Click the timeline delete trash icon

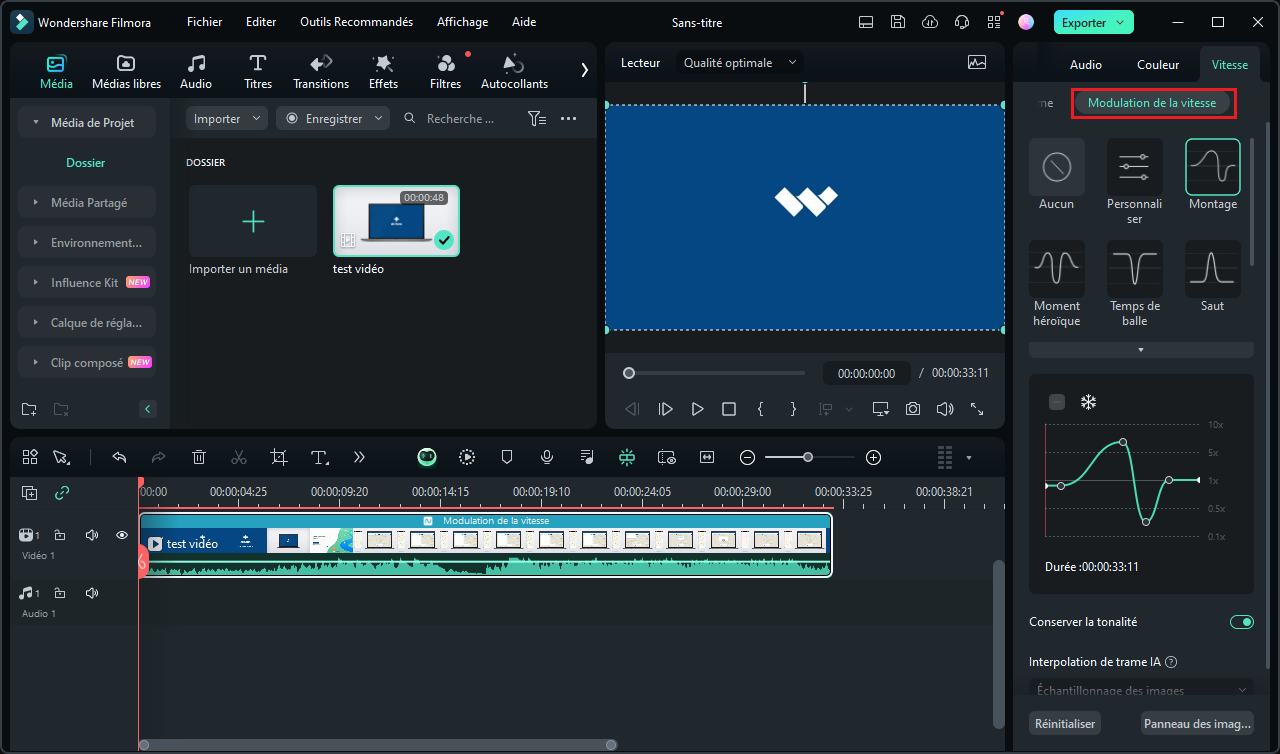click(x=199, y=457)
